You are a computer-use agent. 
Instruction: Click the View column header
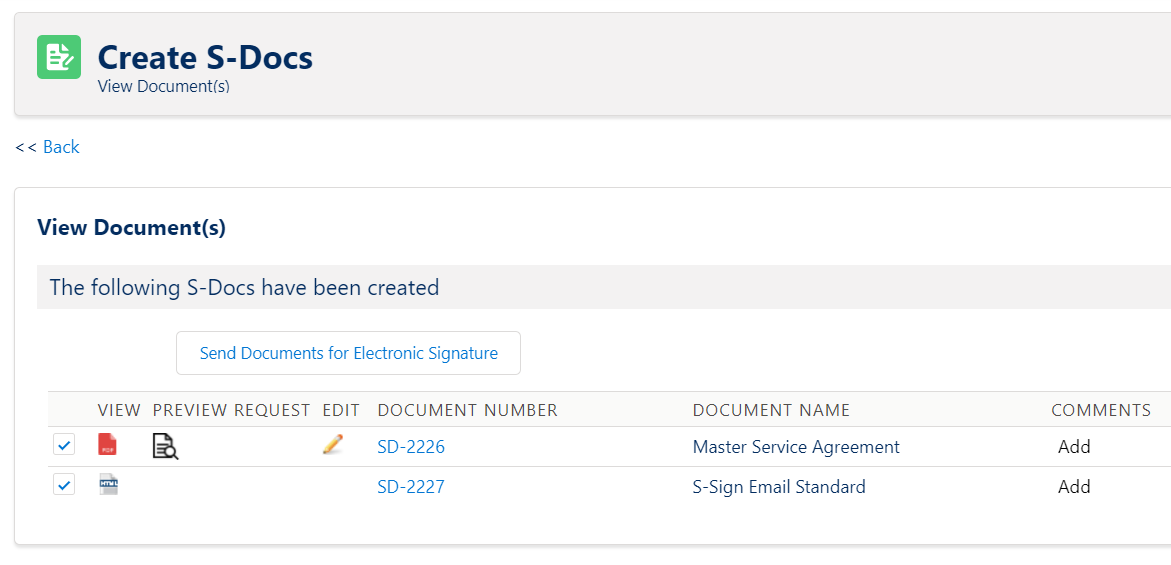pyautogui.click(x=119, y=410)
